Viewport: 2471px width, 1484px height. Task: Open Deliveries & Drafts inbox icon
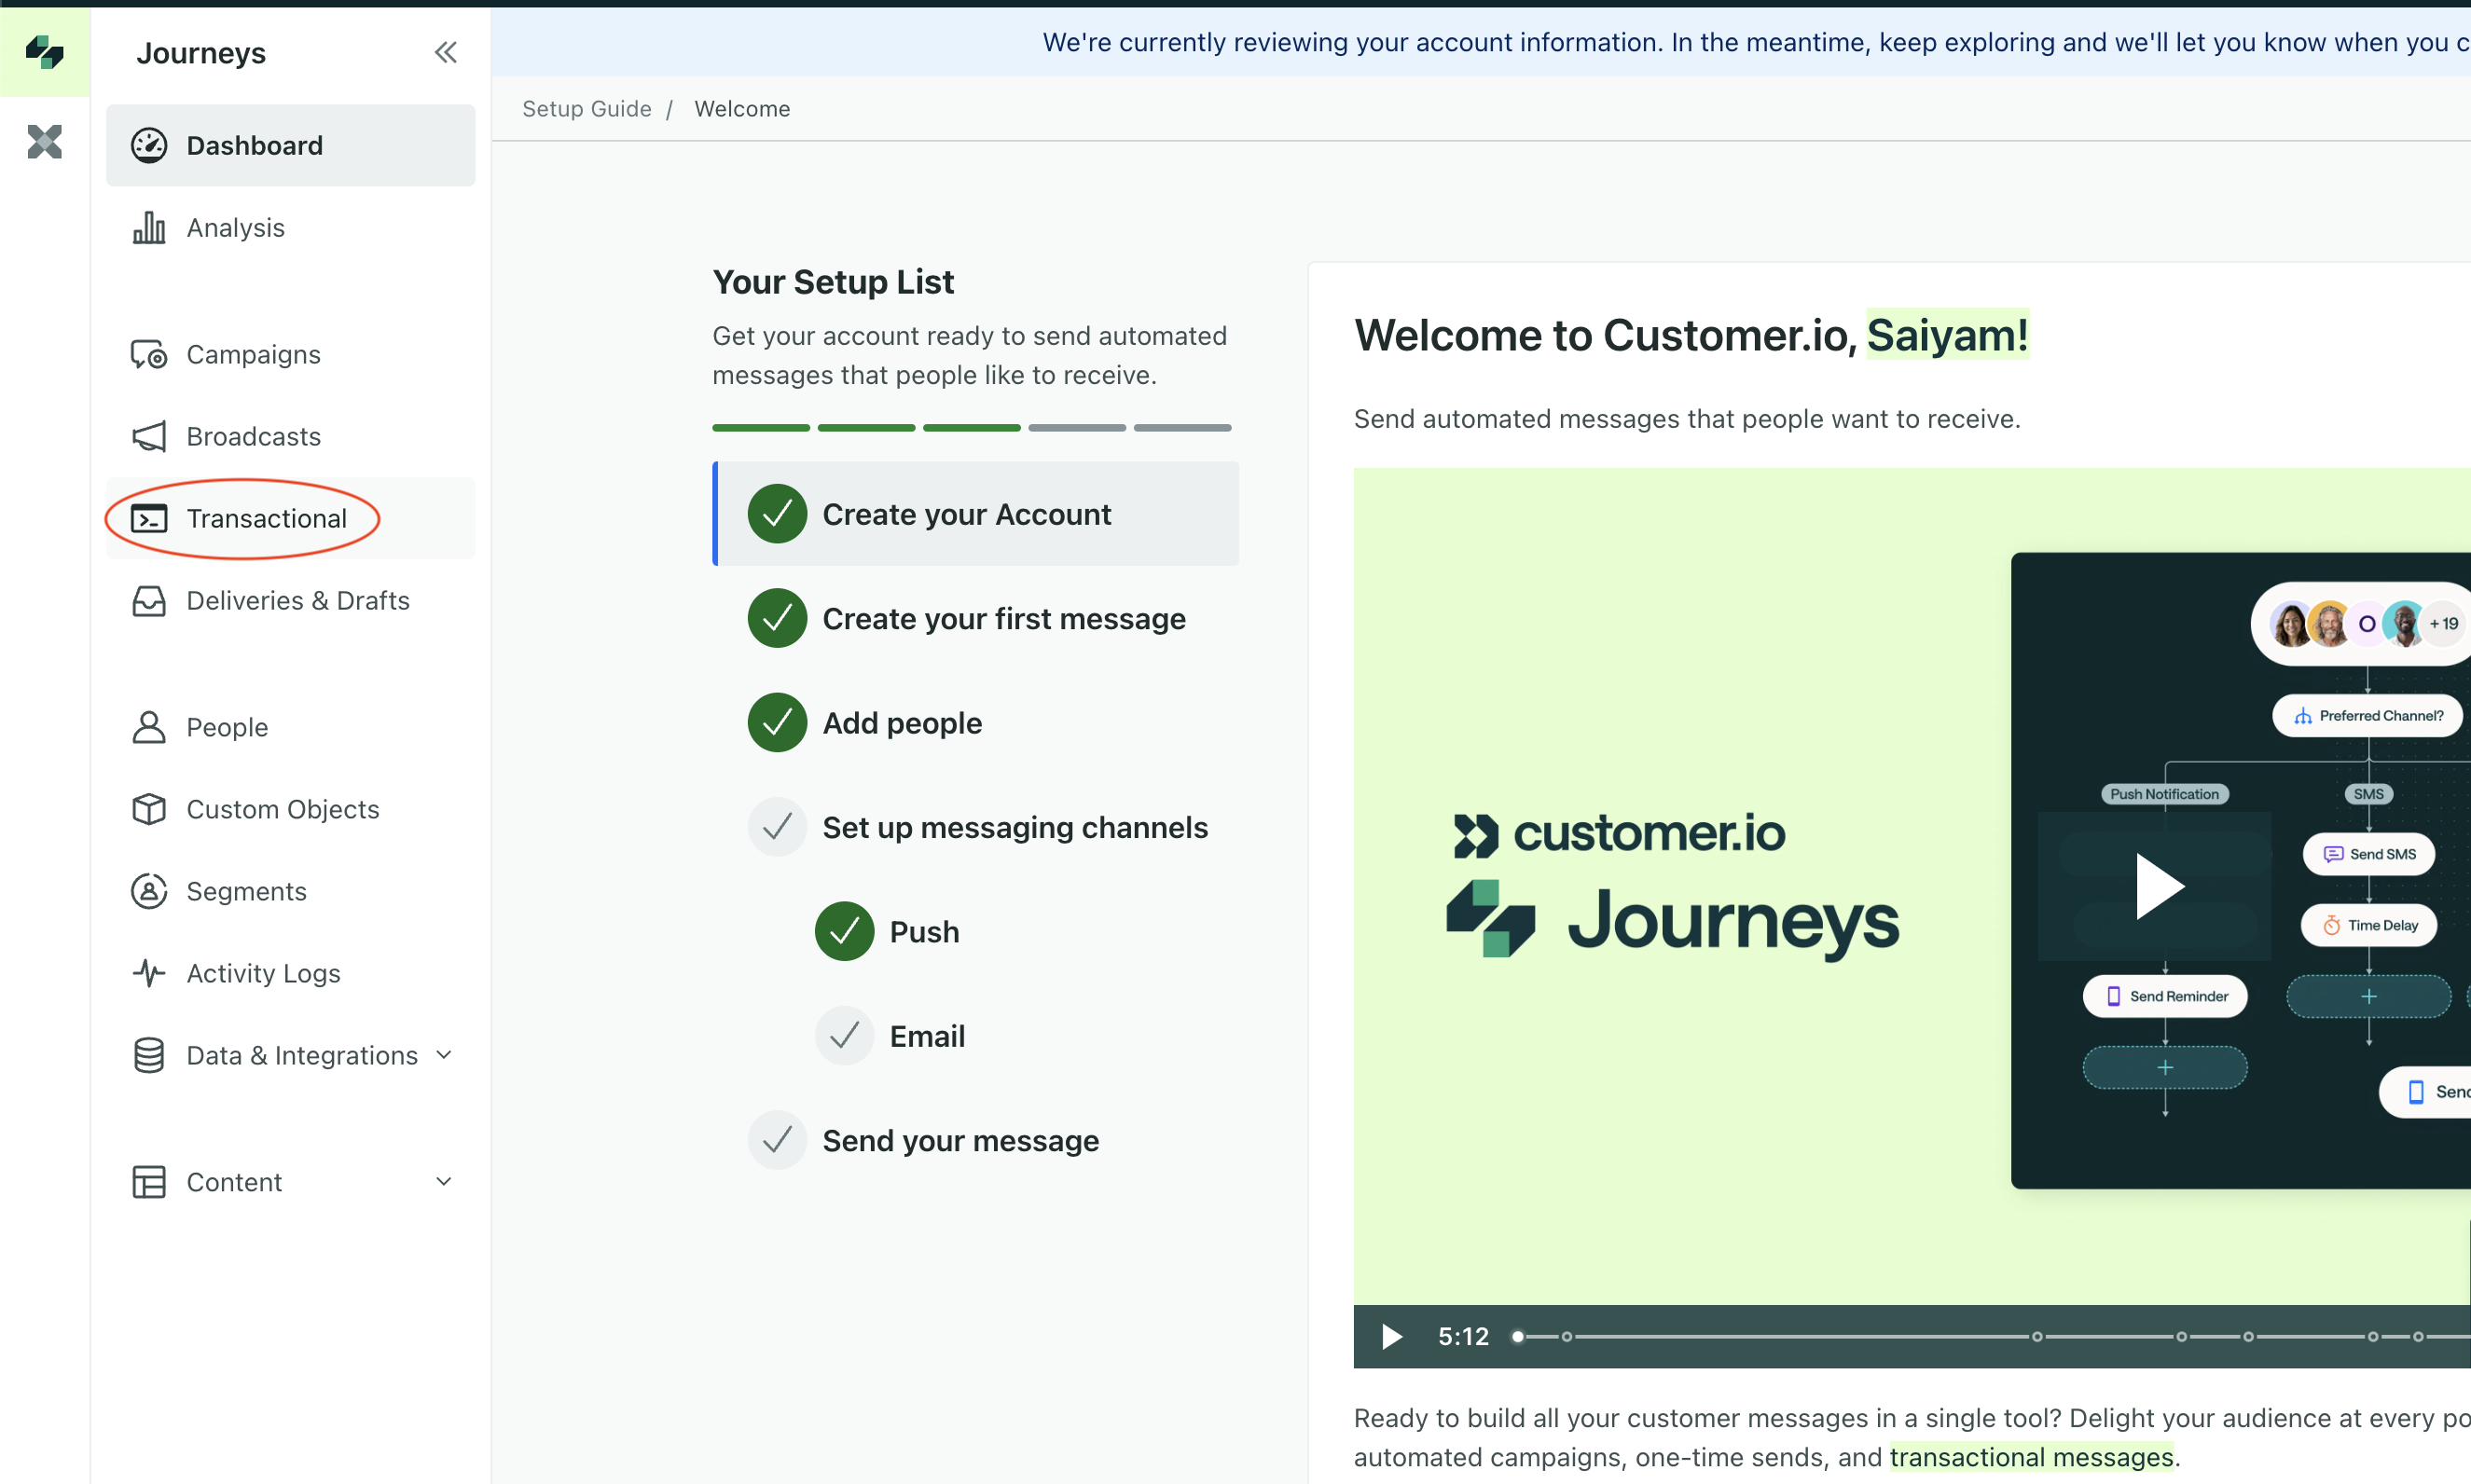point(148,601)
